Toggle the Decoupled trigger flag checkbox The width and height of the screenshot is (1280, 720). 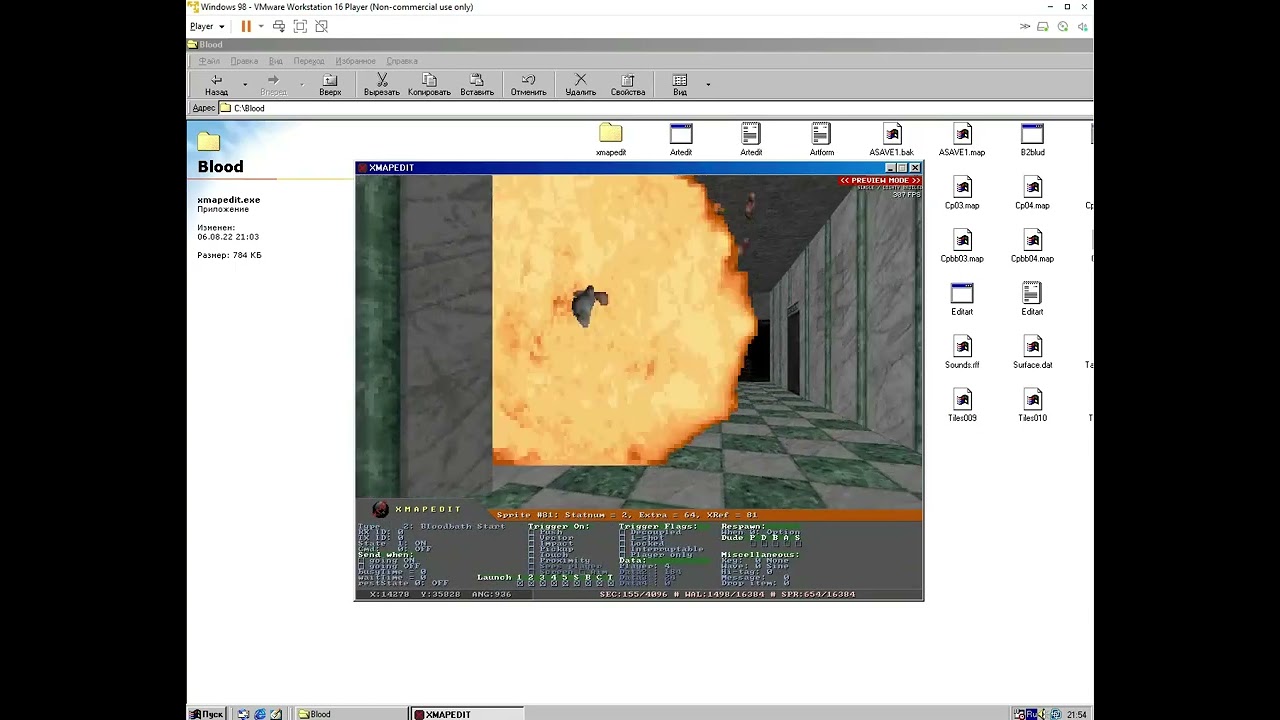point(622,532)
